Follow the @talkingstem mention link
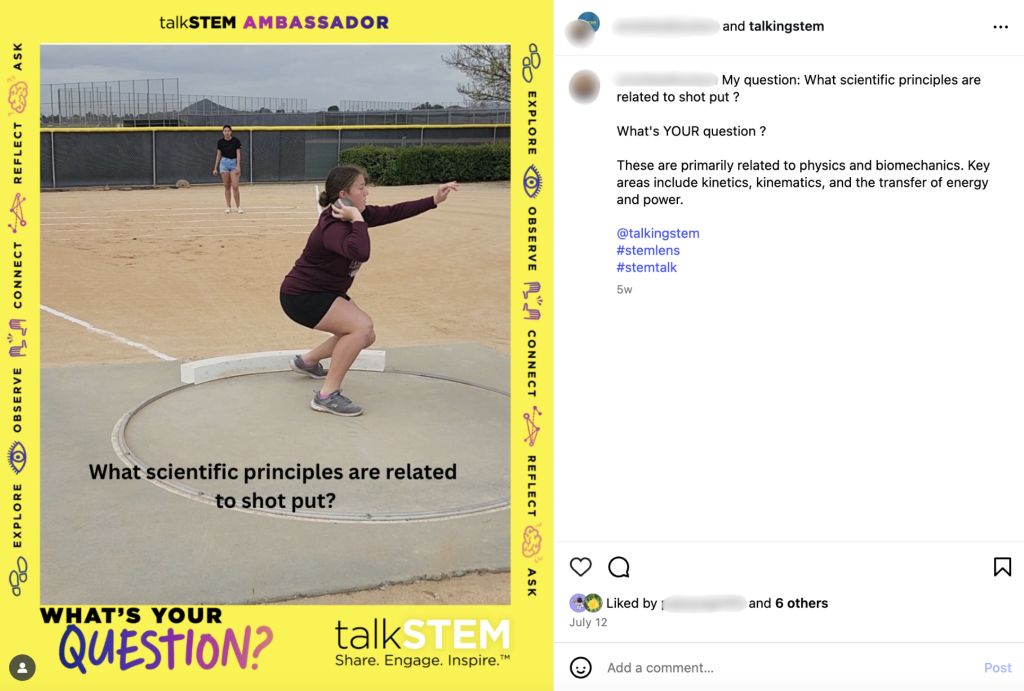 [x=657, y=233]
